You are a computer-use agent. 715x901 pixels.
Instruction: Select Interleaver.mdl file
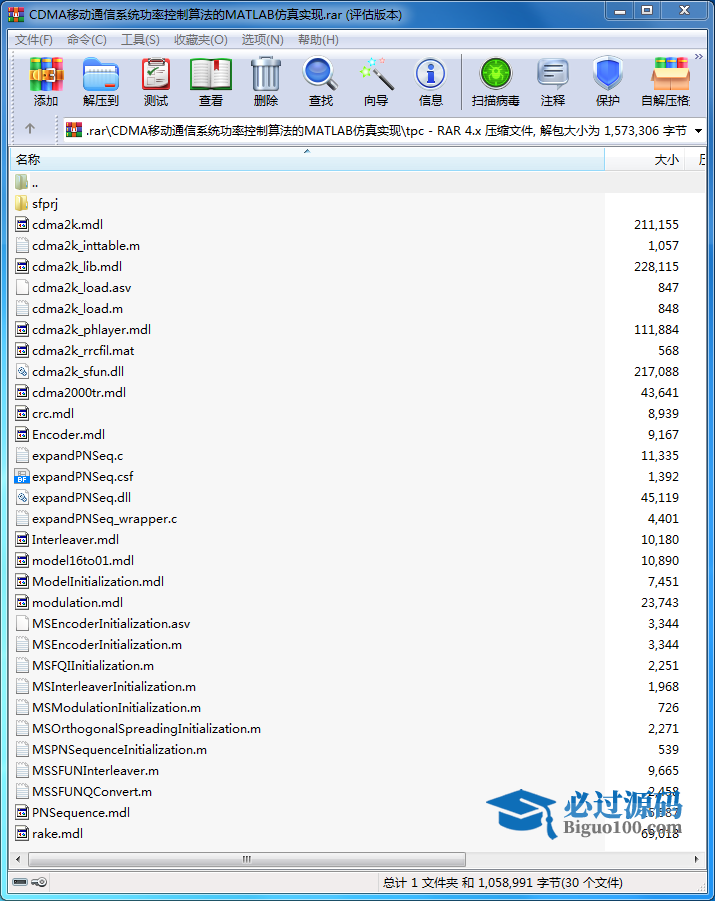[75, 540]
